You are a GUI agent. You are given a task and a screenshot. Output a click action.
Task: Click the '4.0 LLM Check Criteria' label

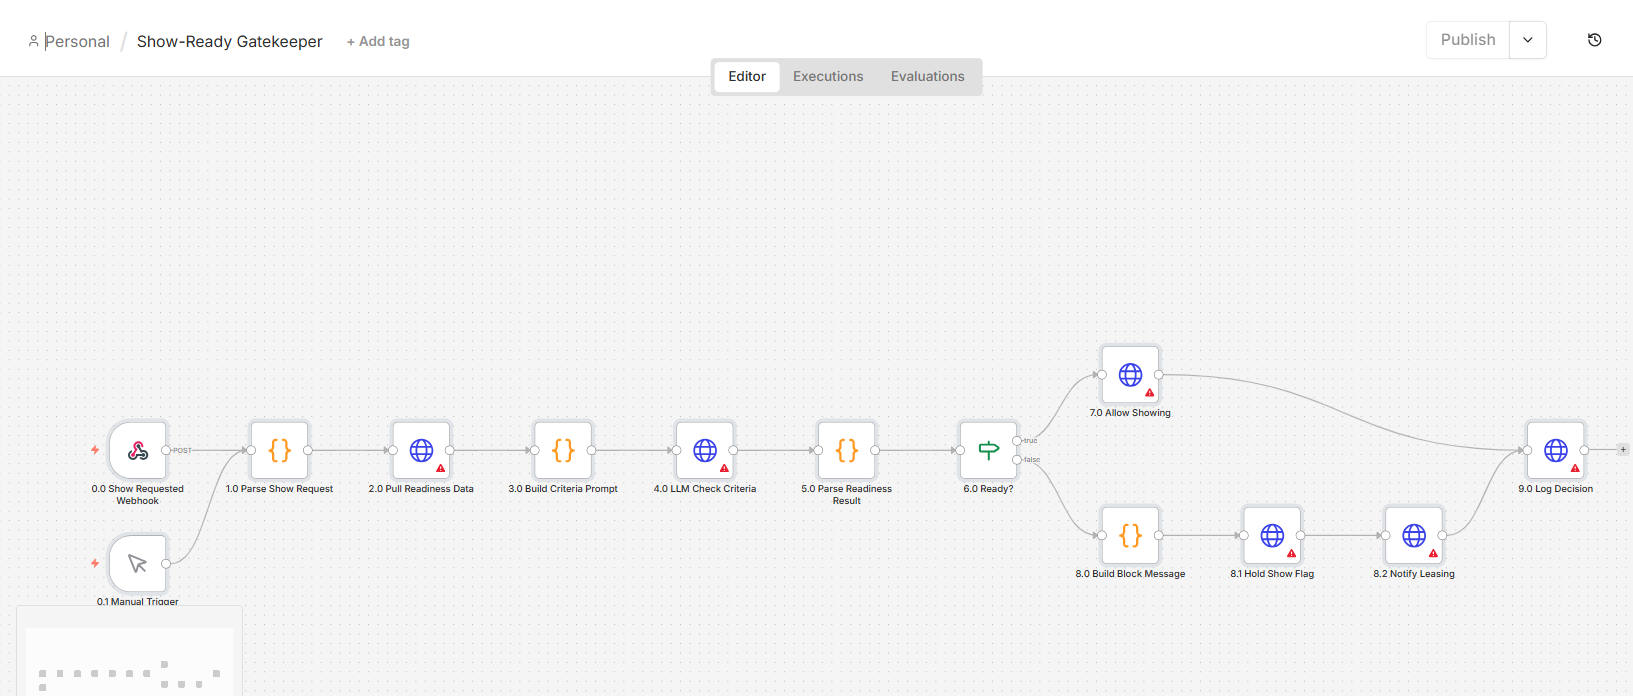[705, 489]
